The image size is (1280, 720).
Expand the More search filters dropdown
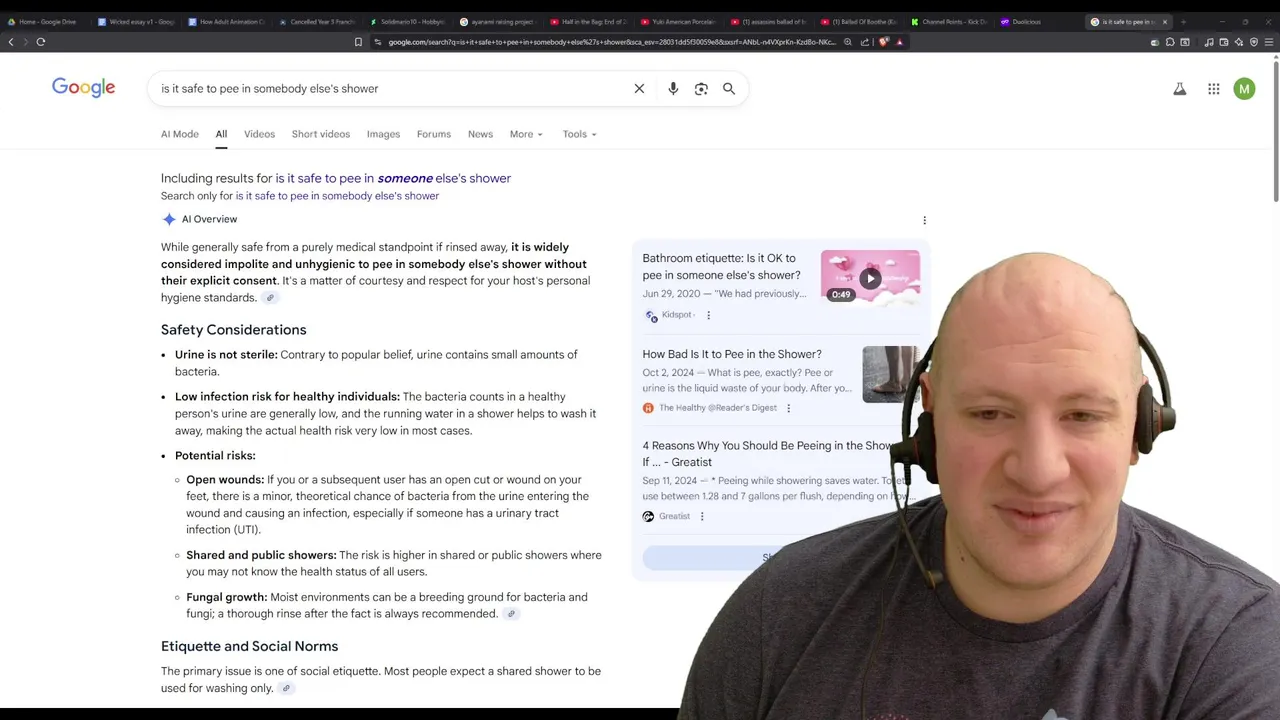point(526,134)
